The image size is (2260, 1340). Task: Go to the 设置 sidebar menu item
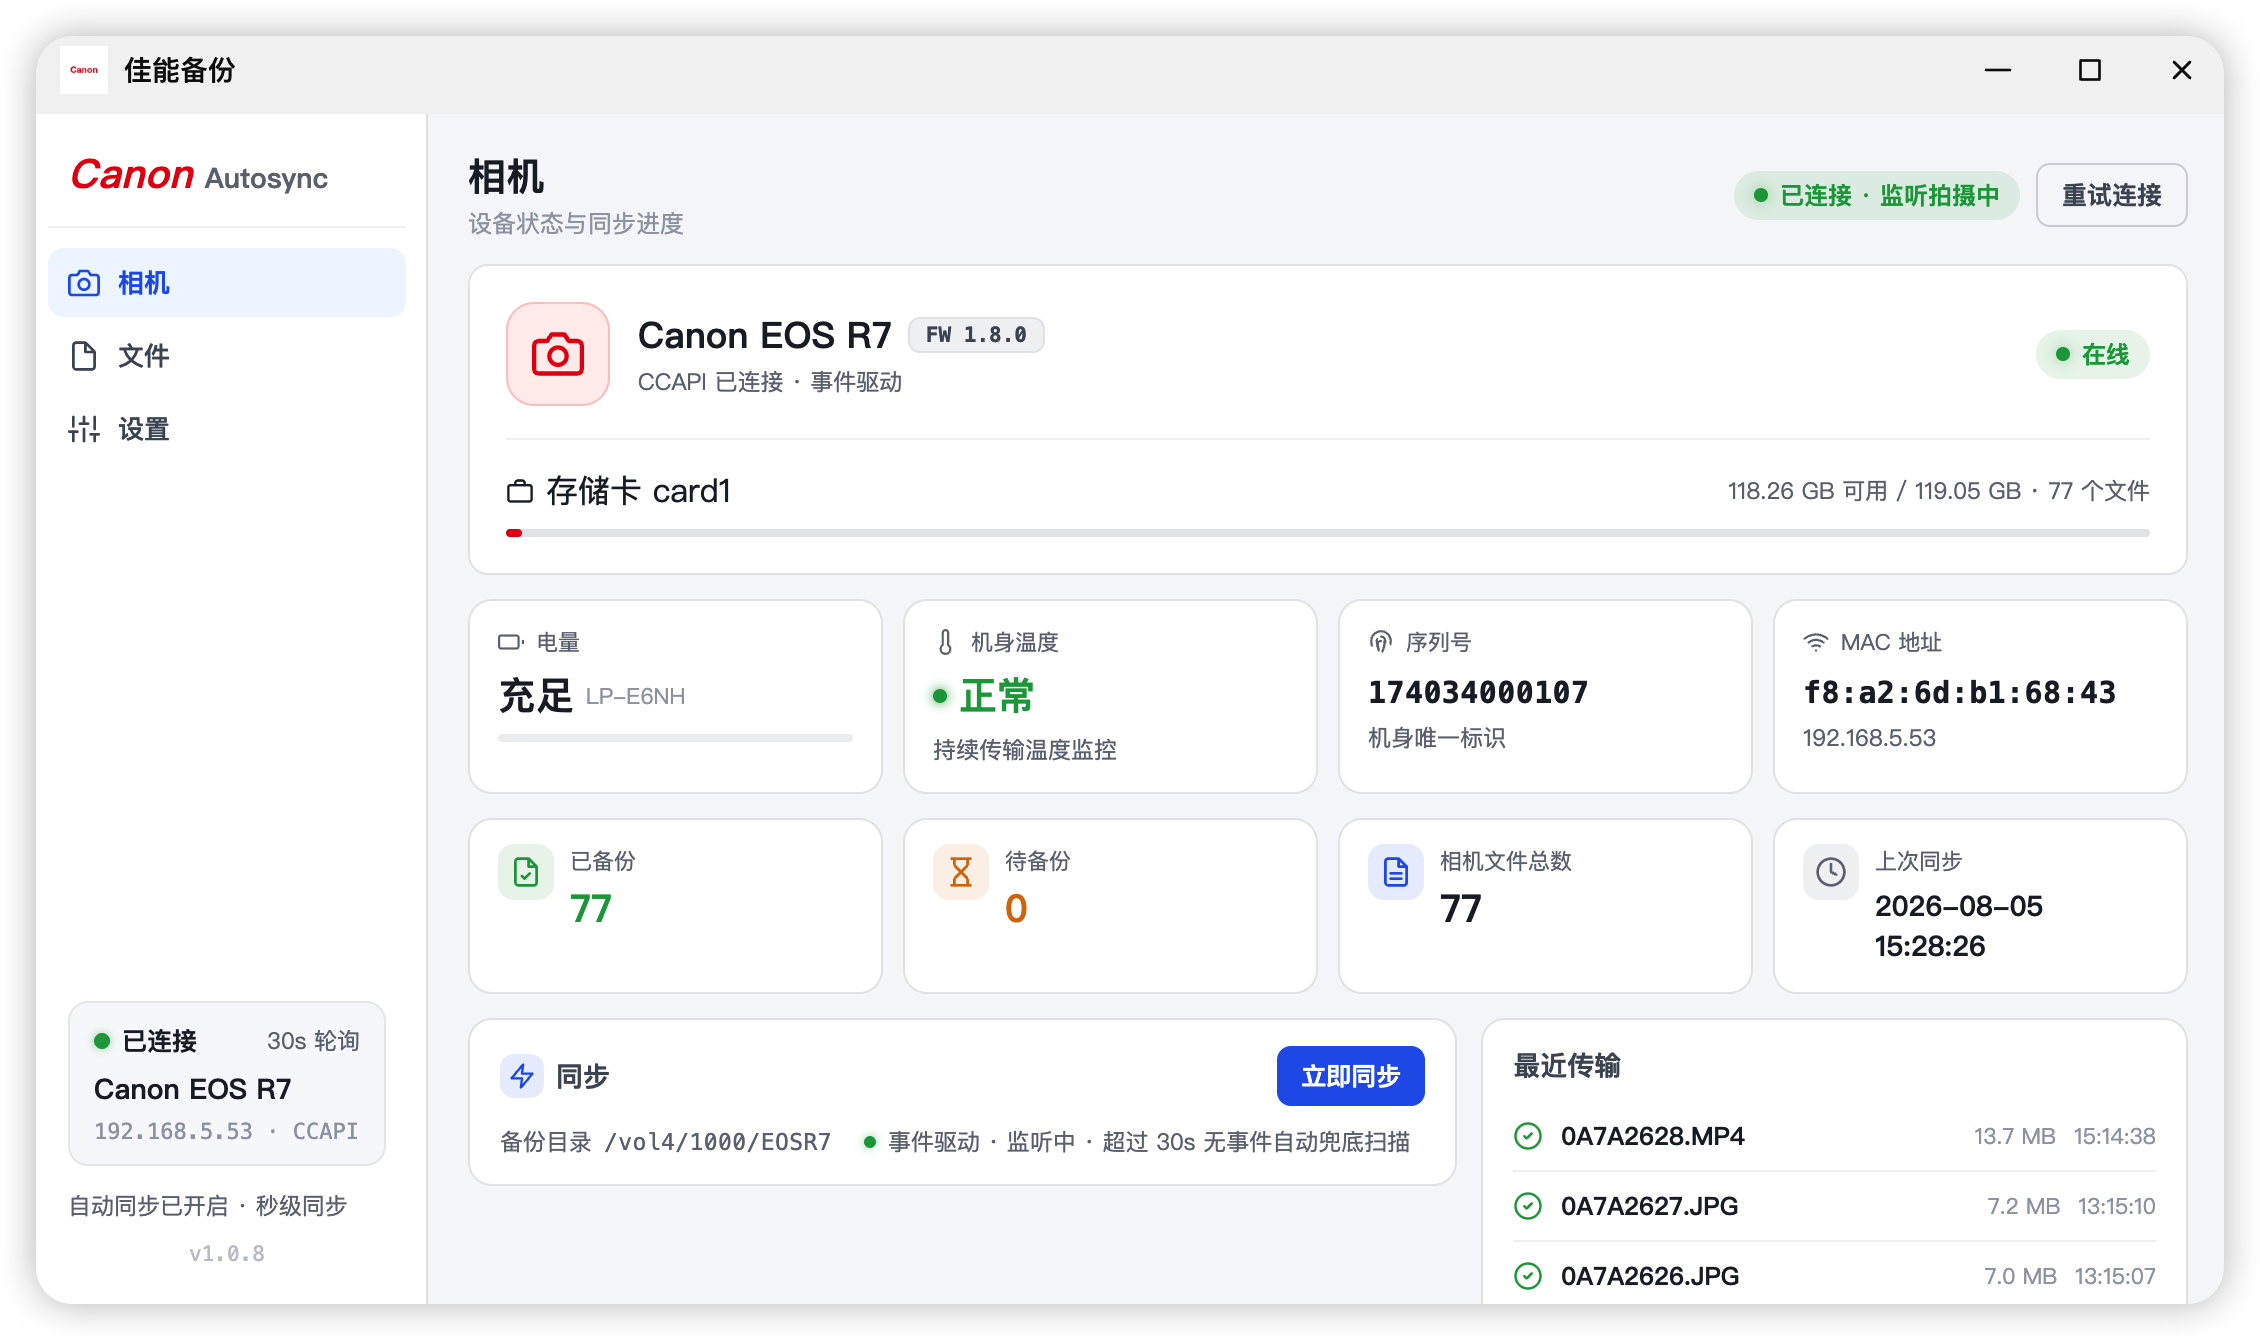pyautogui.click(x=227, y=429)
